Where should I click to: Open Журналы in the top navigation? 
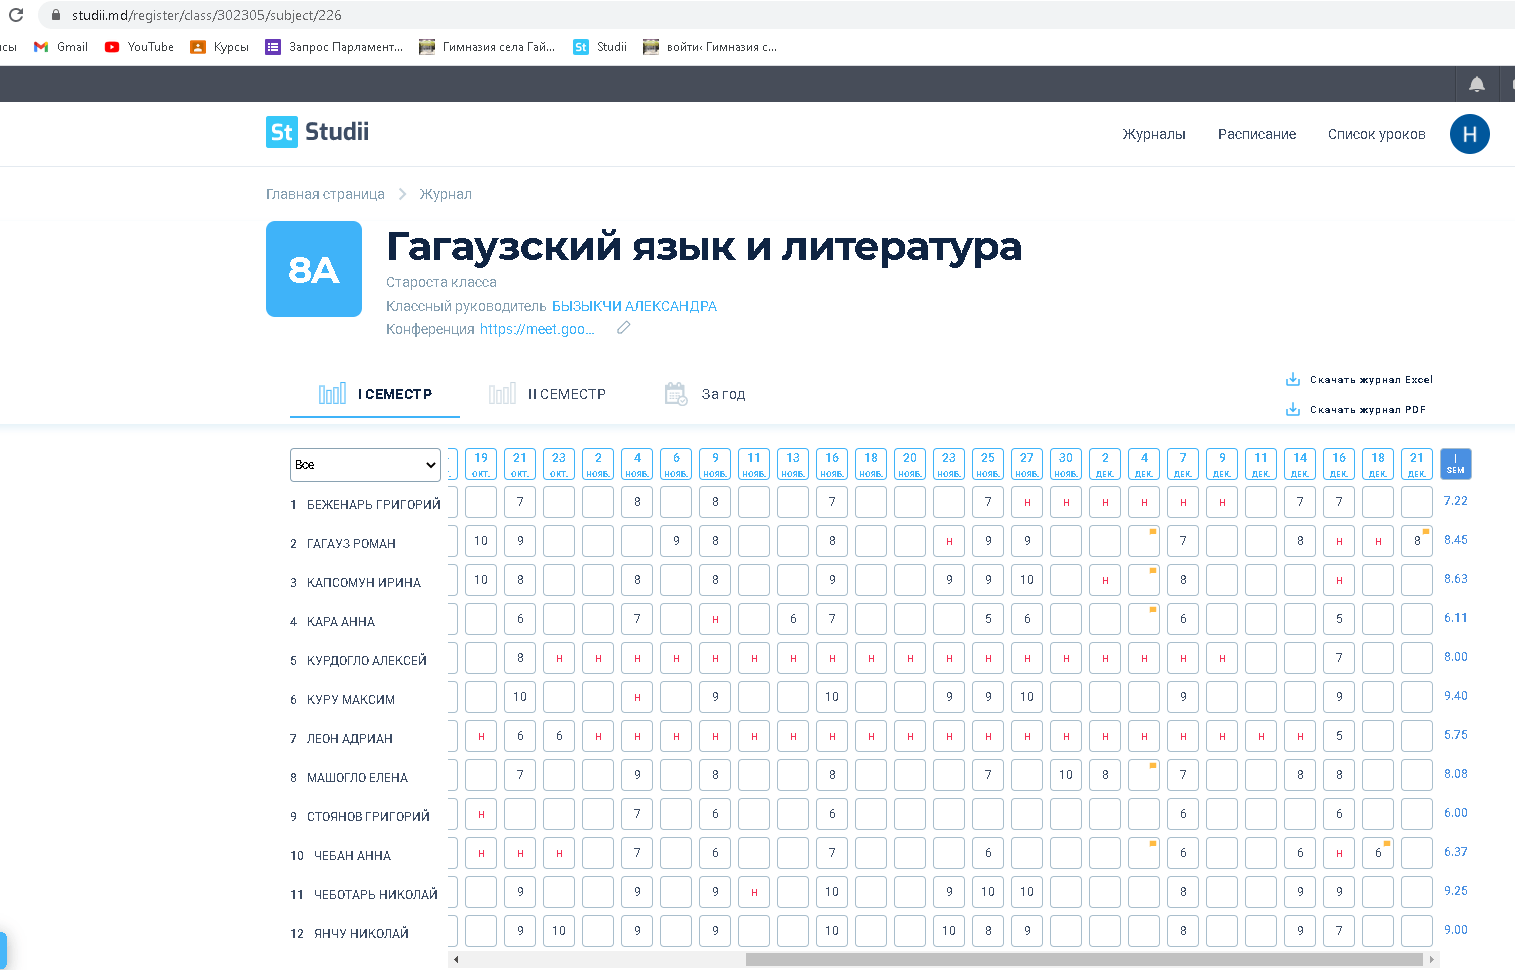[1153, 134]
